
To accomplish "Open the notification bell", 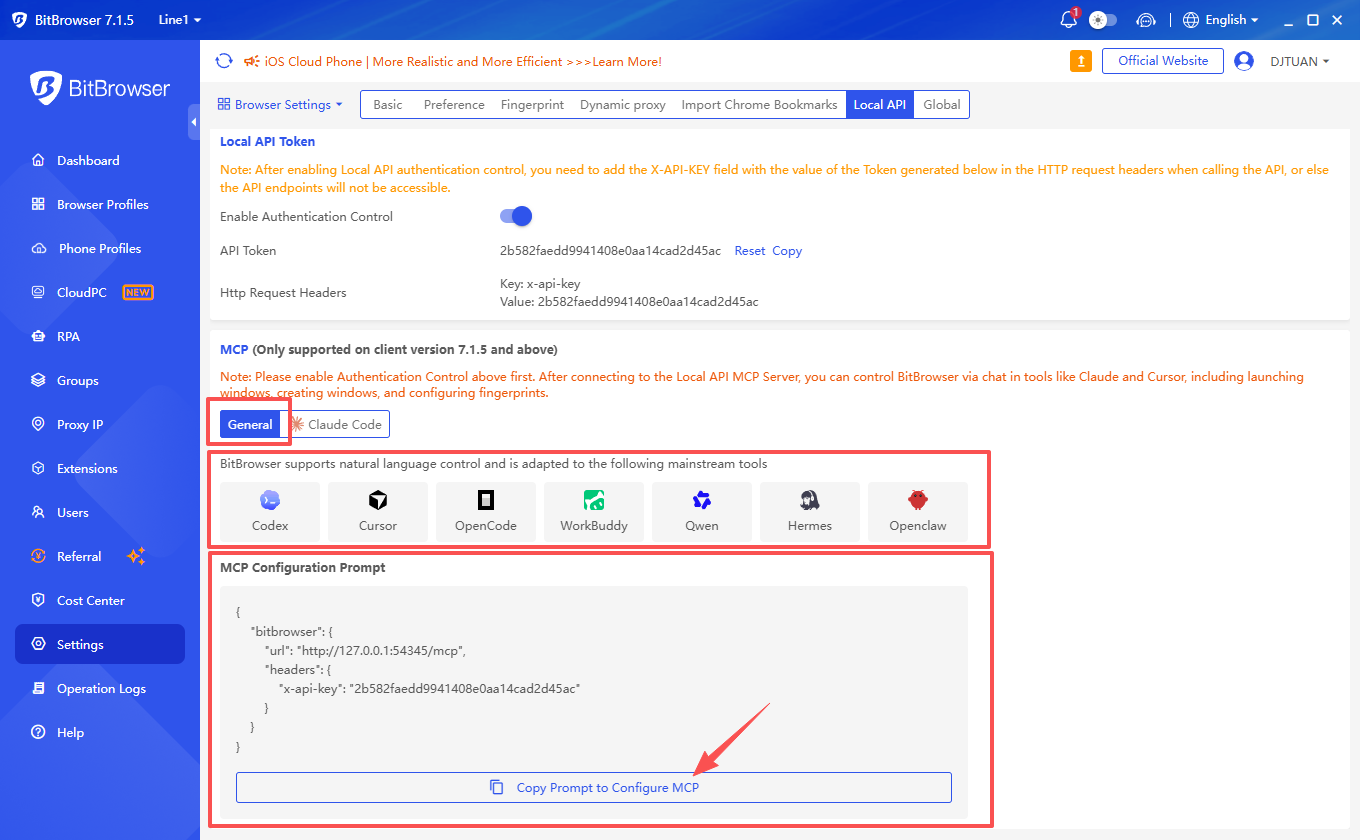I will coord(1068,20).
